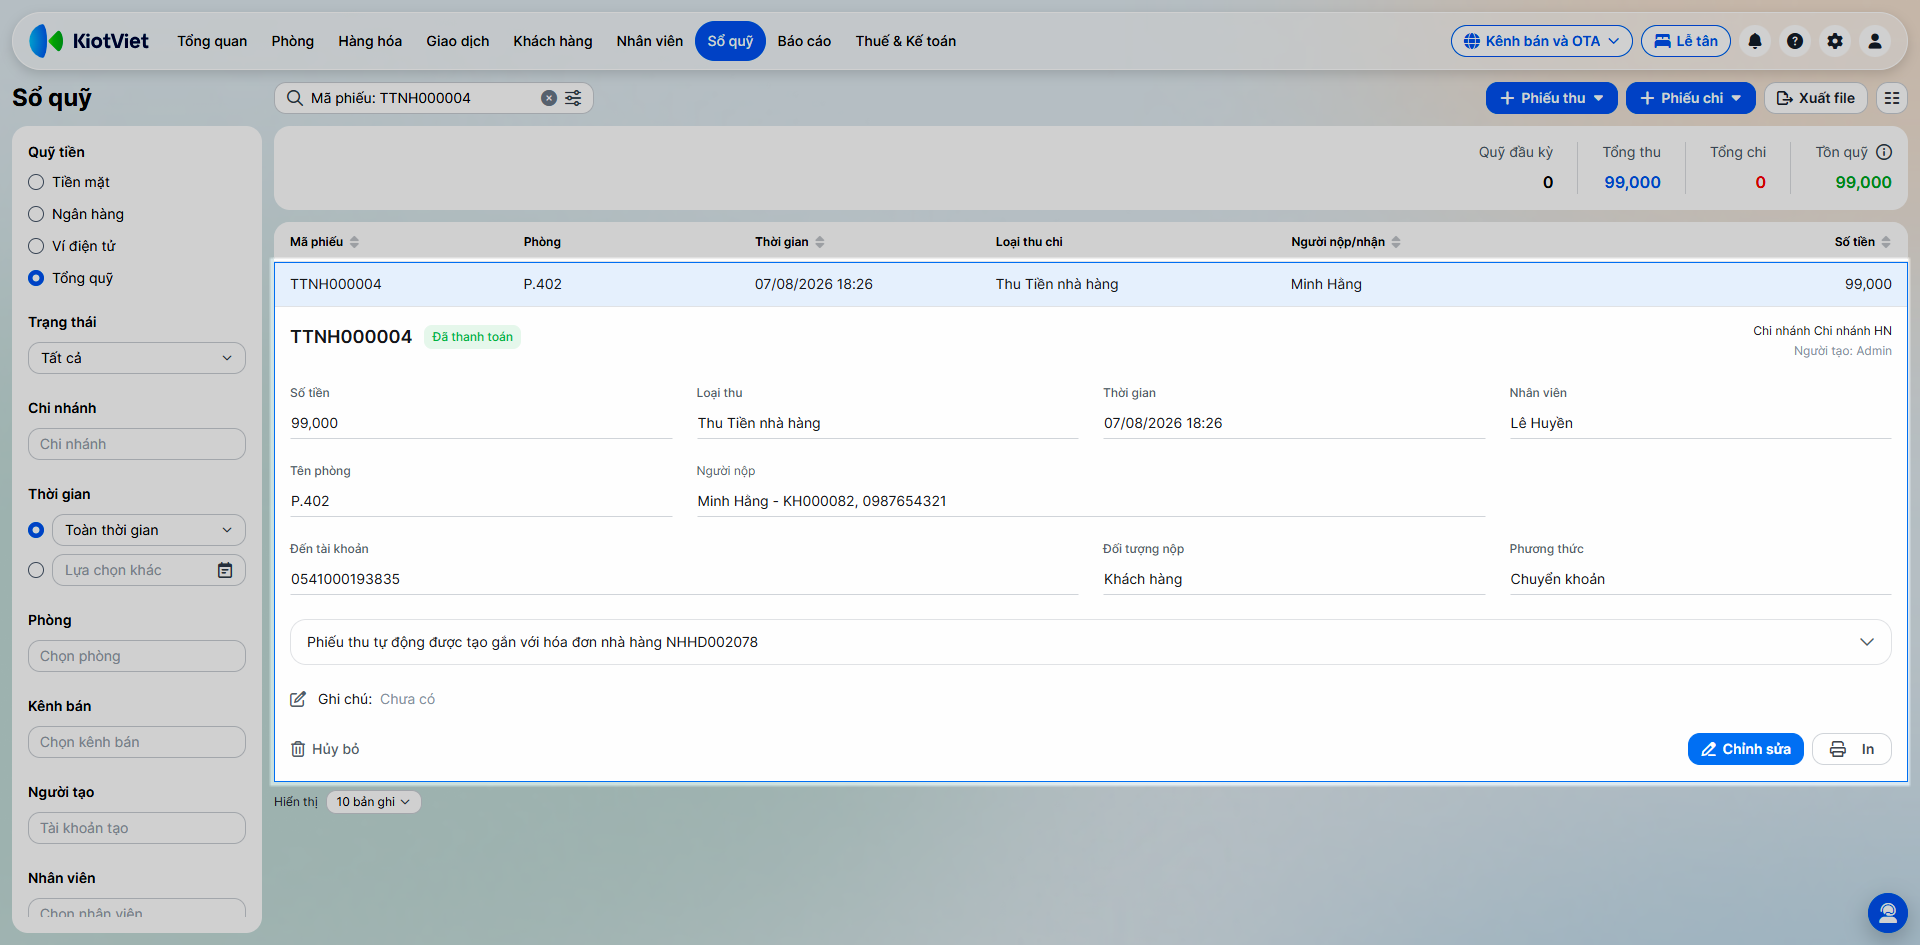Select Toàn thời gian radio button
Viewport: 1920px width, 945px height.
(x=36, y=530)
